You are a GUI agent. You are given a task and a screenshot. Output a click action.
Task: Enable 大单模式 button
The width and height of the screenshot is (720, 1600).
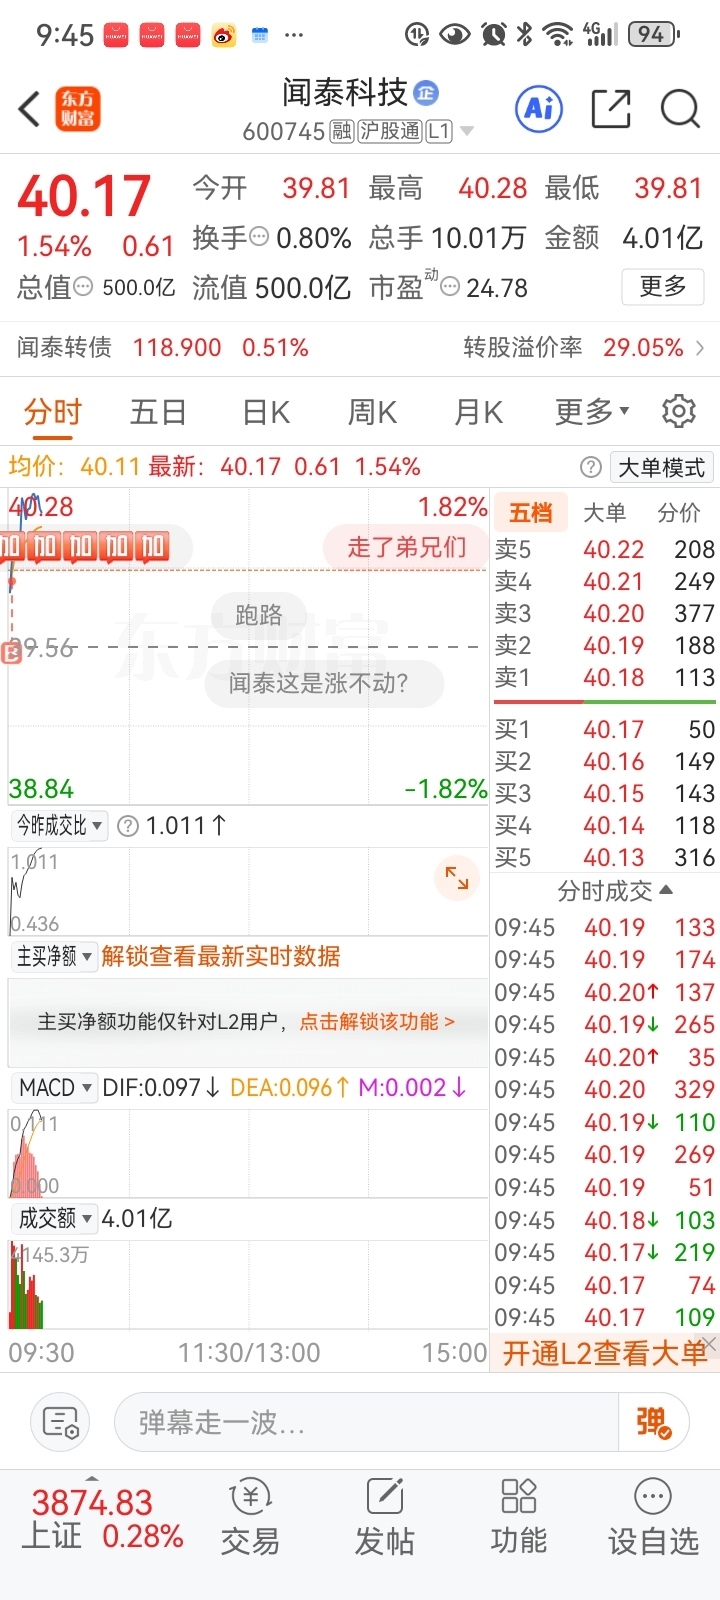coord(662,467)
